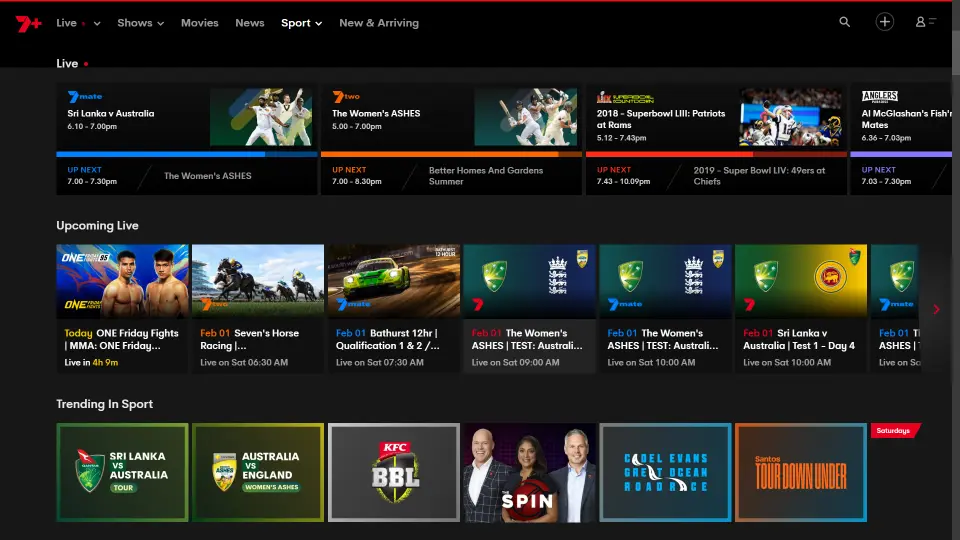The width and height of the screenshot is (960, 540).
Task: Click 'Feb 01 Bathurst 12hr' title text
Action: pos(388,339)
